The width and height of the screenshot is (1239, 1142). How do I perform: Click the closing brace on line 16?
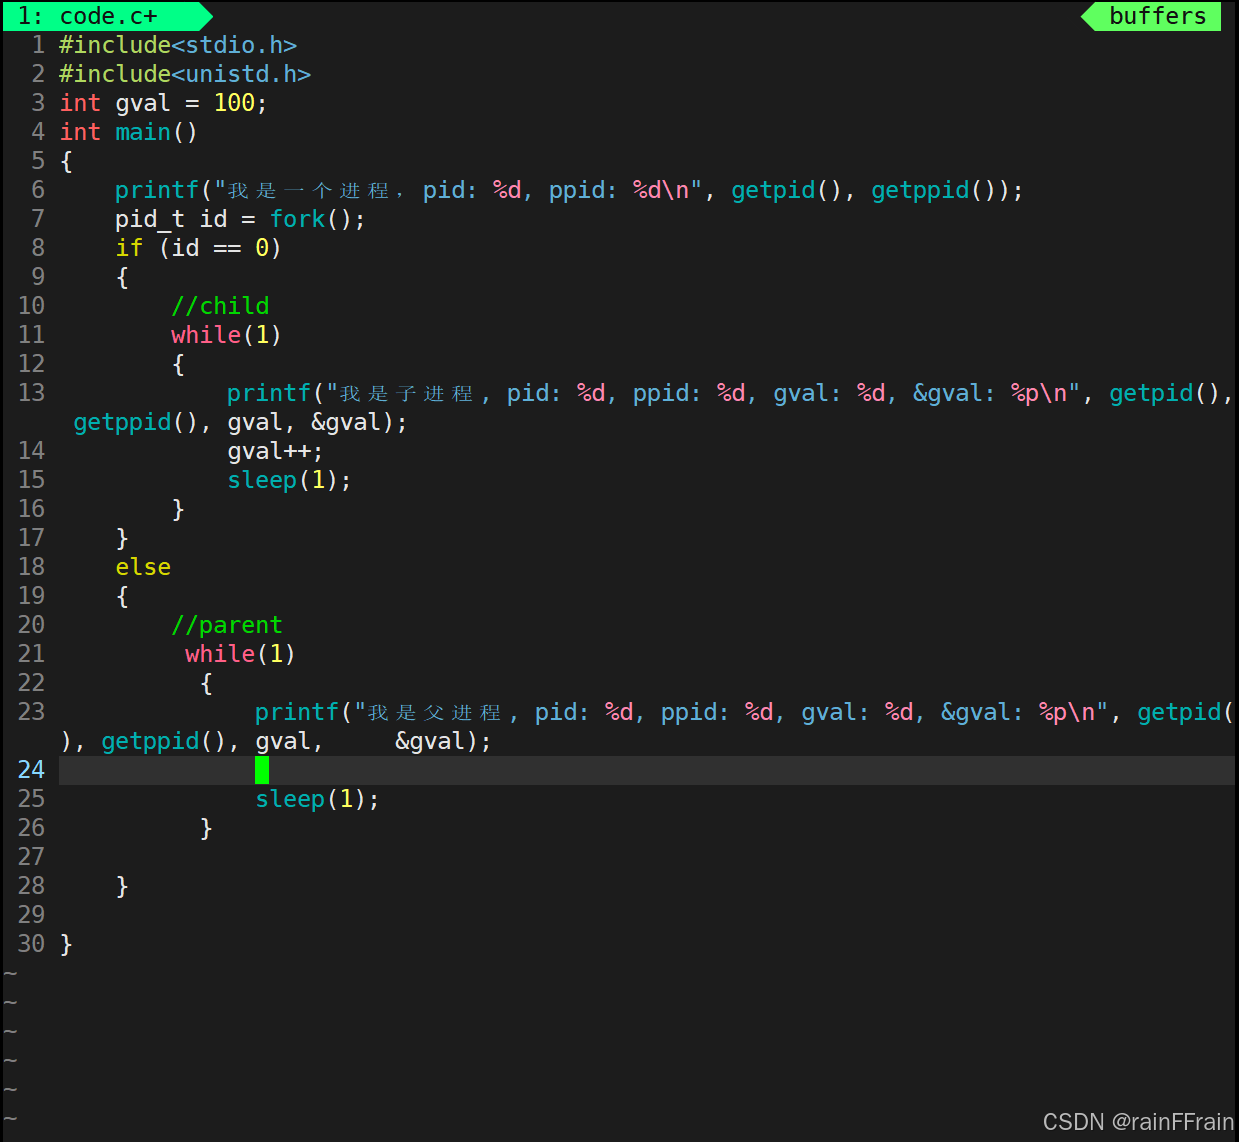[178, 509]
